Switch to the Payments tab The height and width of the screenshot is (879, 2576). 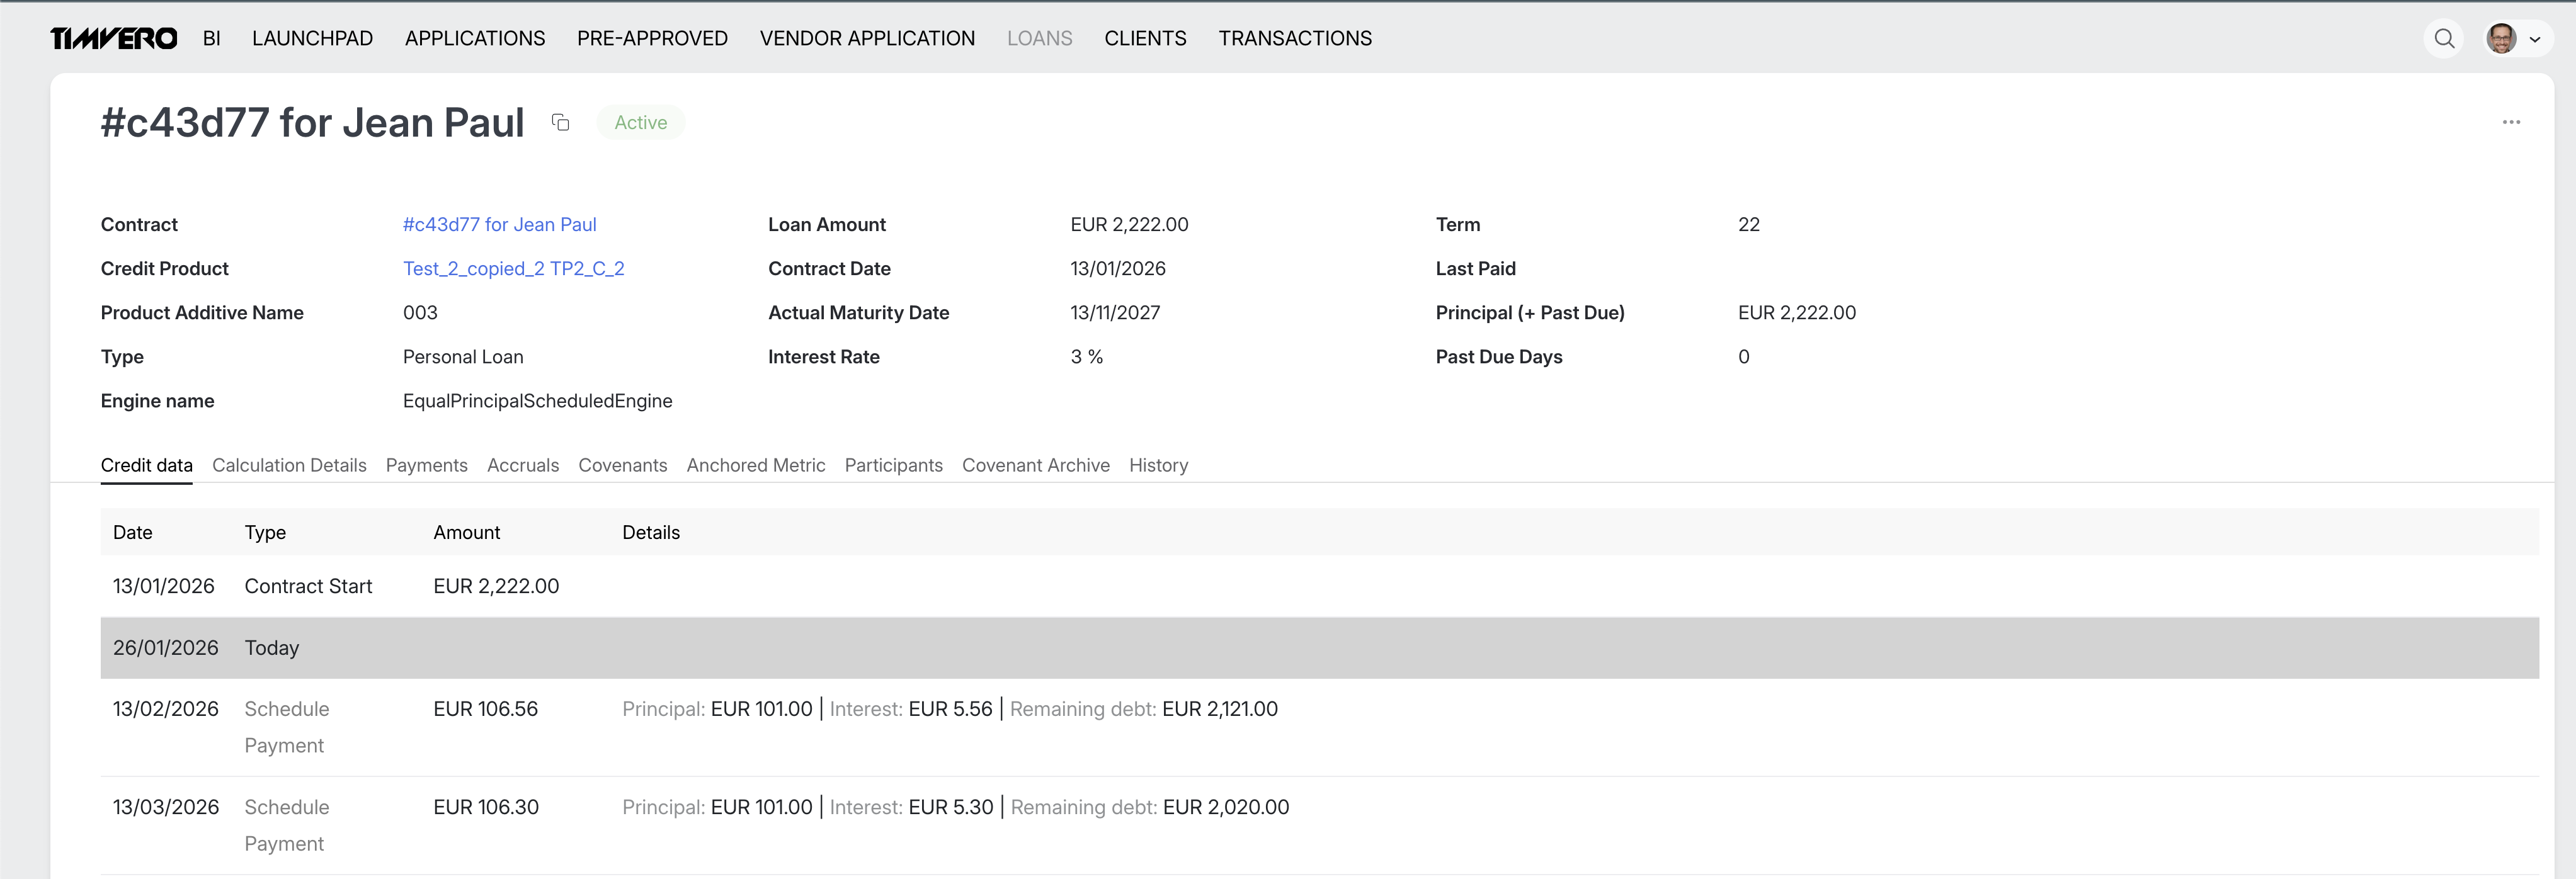(426, 465)
